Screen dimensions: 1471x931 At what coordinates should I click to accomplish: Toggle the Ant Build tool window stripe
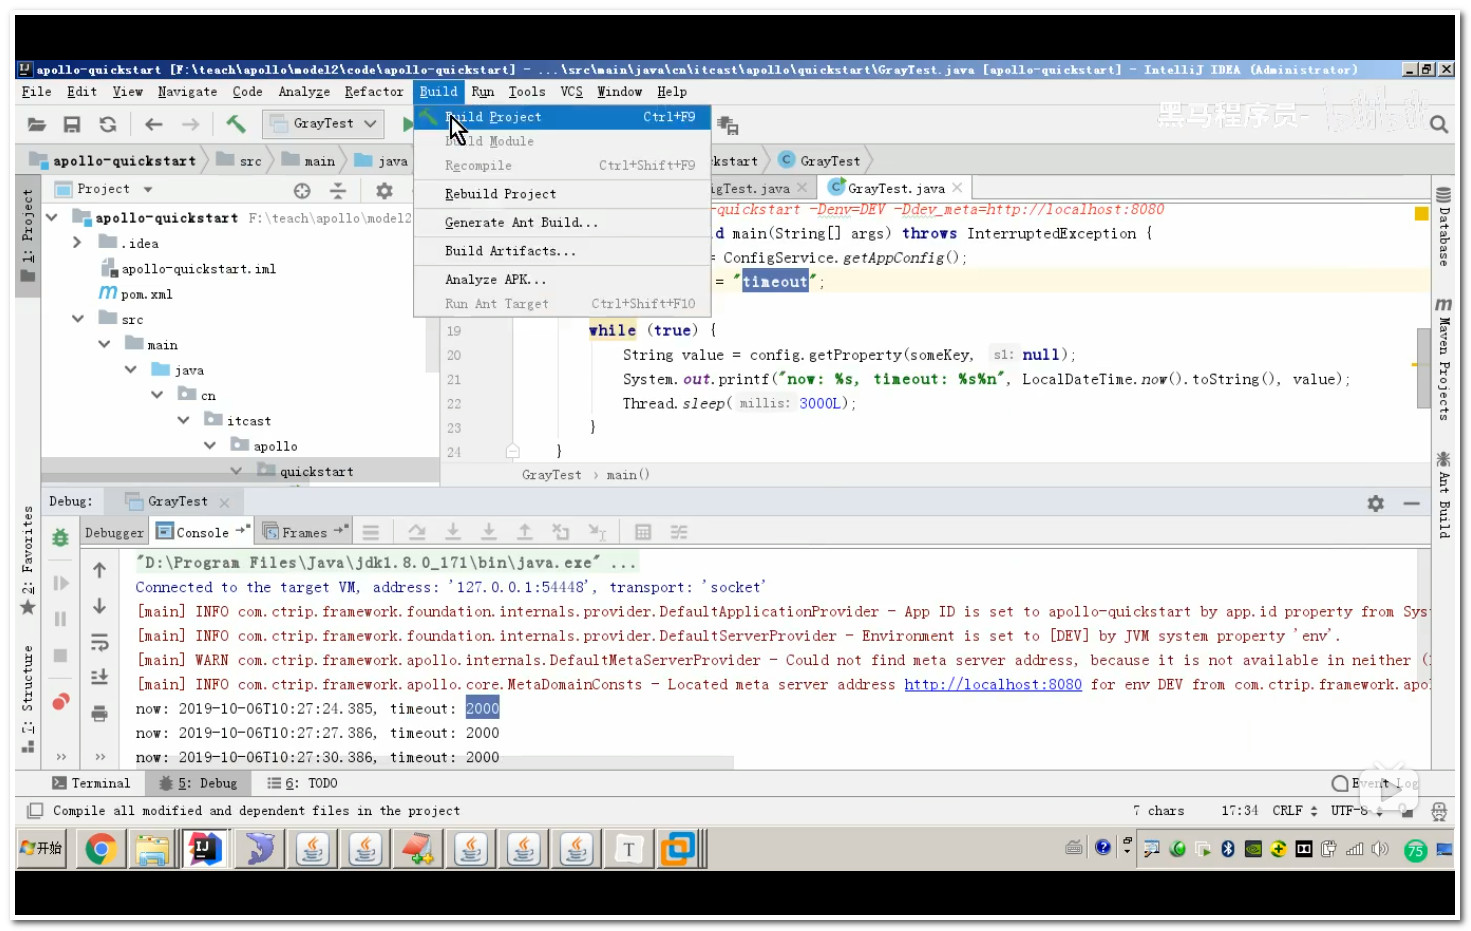pos(1443,496)
